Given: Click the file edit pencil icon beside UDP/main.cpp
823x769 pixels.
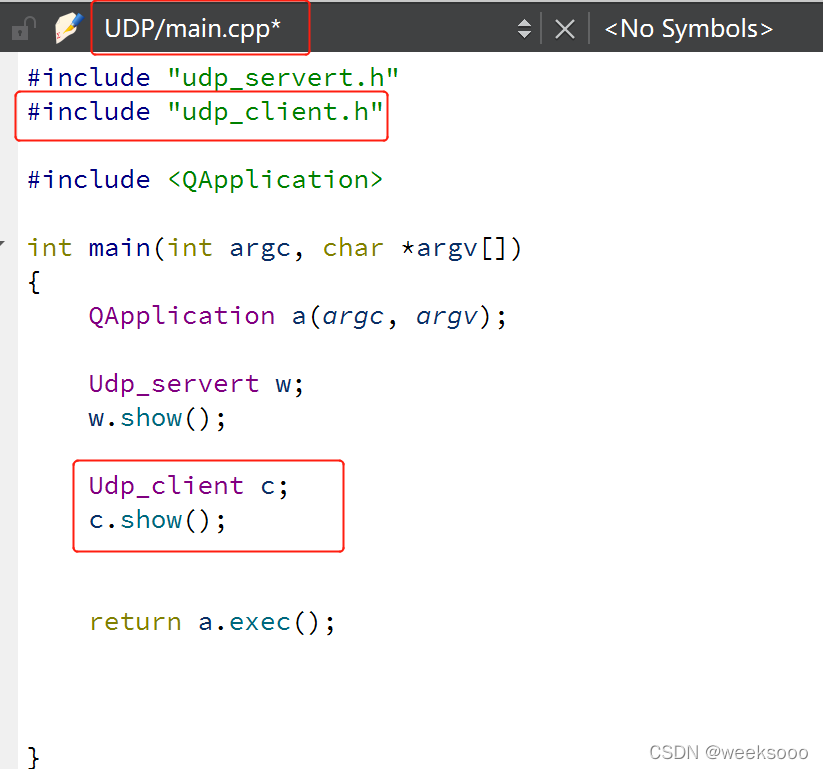Looking at the screenshot, I should tap(69, 28).
